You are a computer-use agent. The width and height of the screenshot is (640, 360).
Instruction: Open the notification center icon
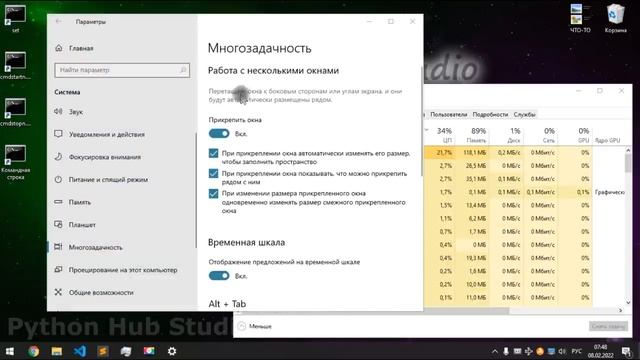click(x=626, y=351)
